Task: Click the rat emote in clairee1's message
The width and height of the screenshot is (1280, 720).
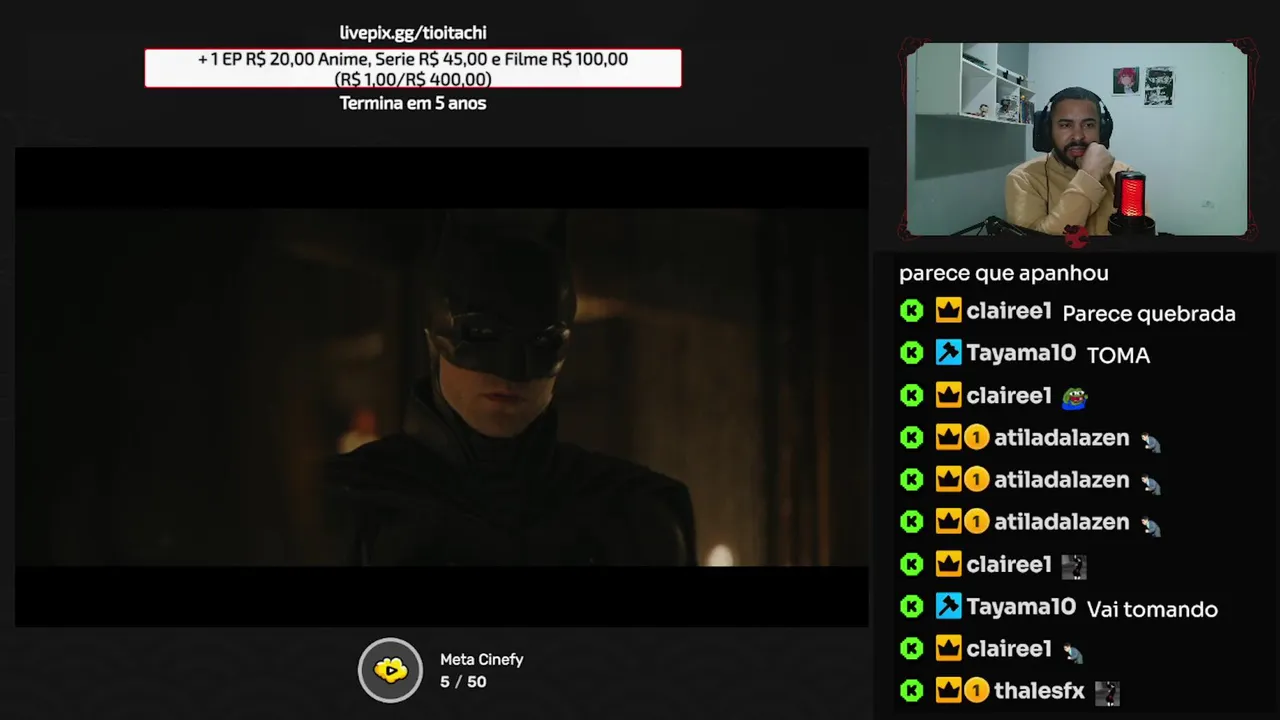Action: point(1074,652)
